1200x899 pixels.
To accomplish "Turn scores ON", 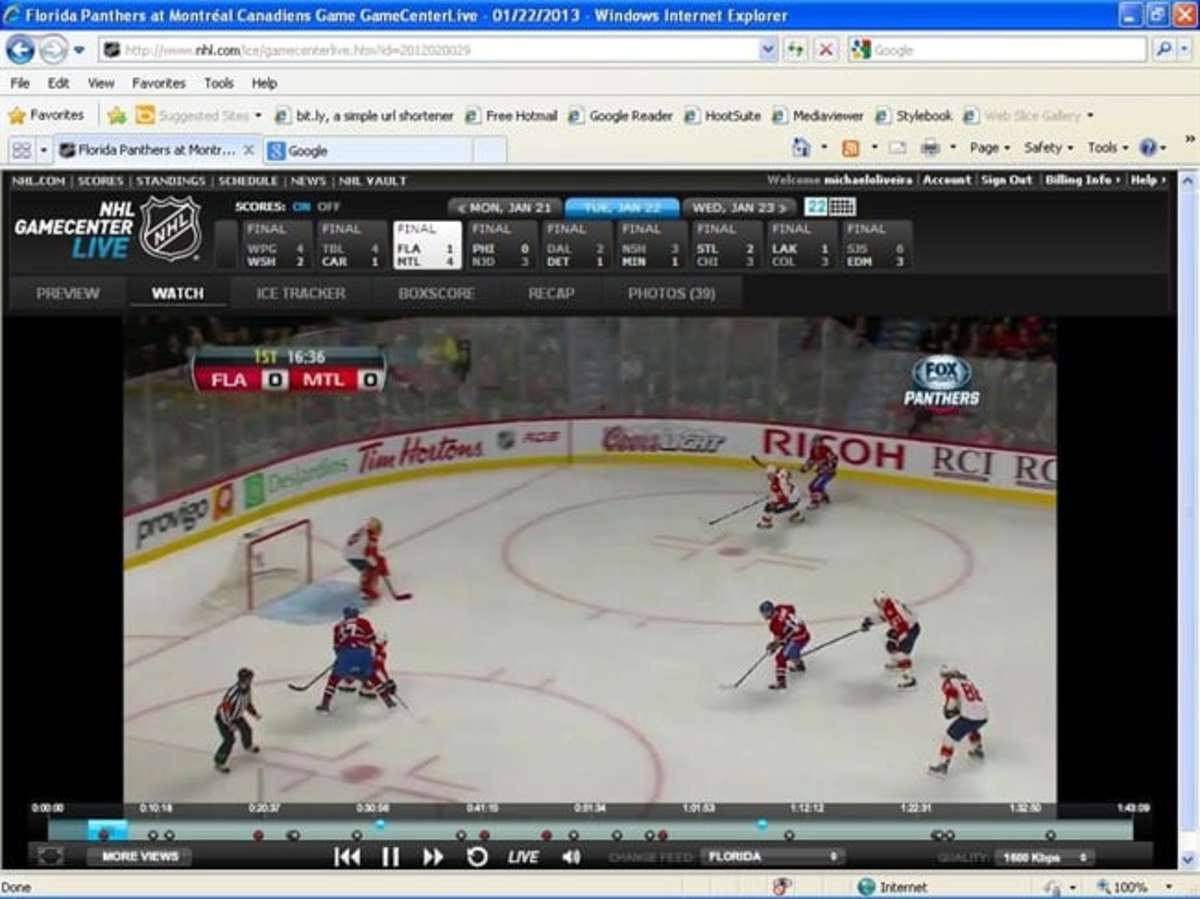I will tap(301, 207).
